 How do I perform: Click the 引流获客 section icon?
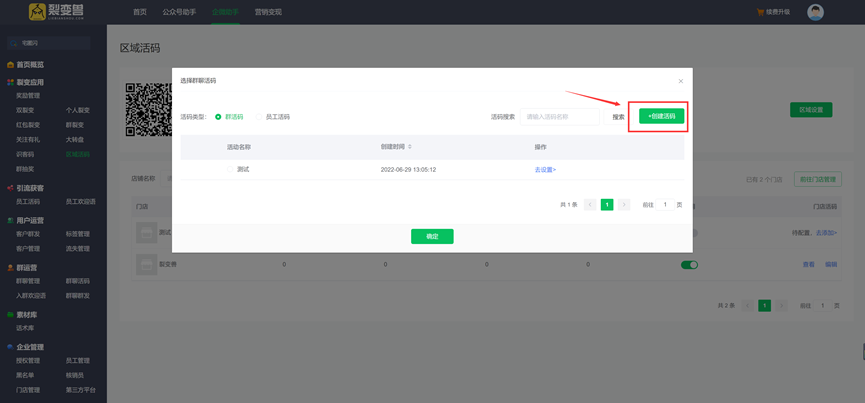[10, 188]
